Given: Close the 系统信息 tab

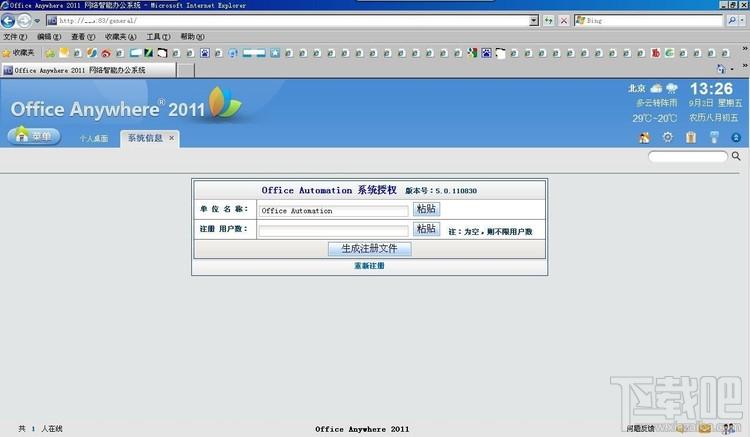Looking at the screenshot, I should pyautogui.click(x=171, y=138).
